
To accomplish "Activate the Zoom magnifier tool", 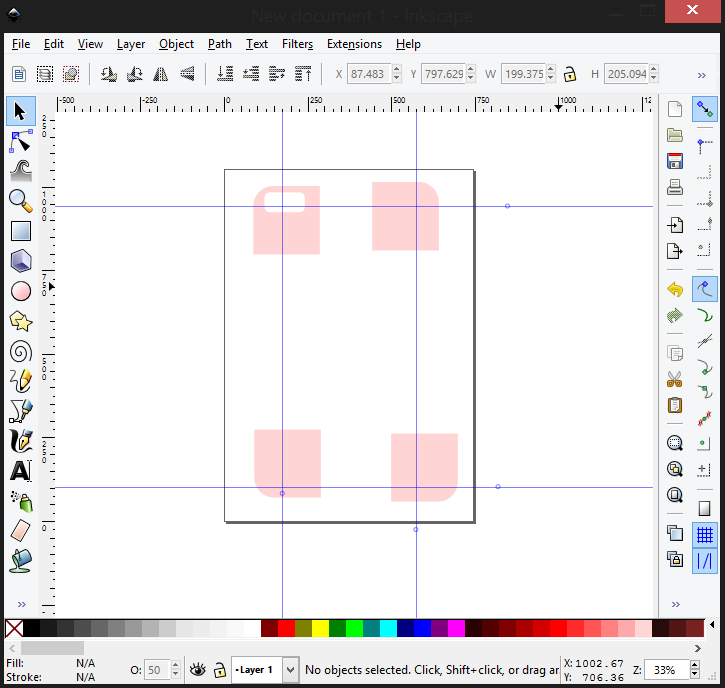I will click(x=20, y=201).
